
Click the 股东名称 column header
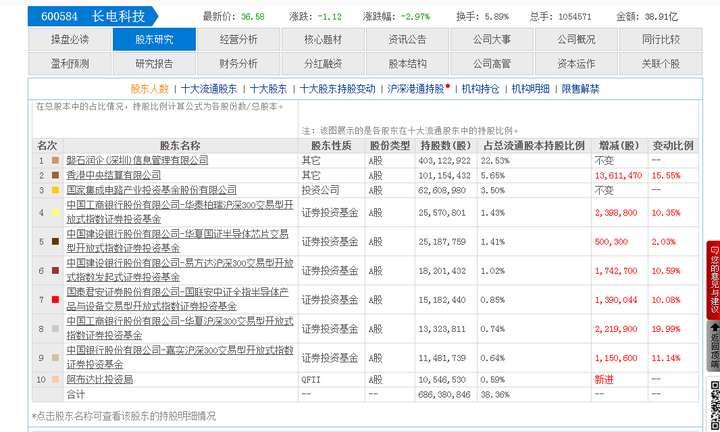click(x=180, y=146)
